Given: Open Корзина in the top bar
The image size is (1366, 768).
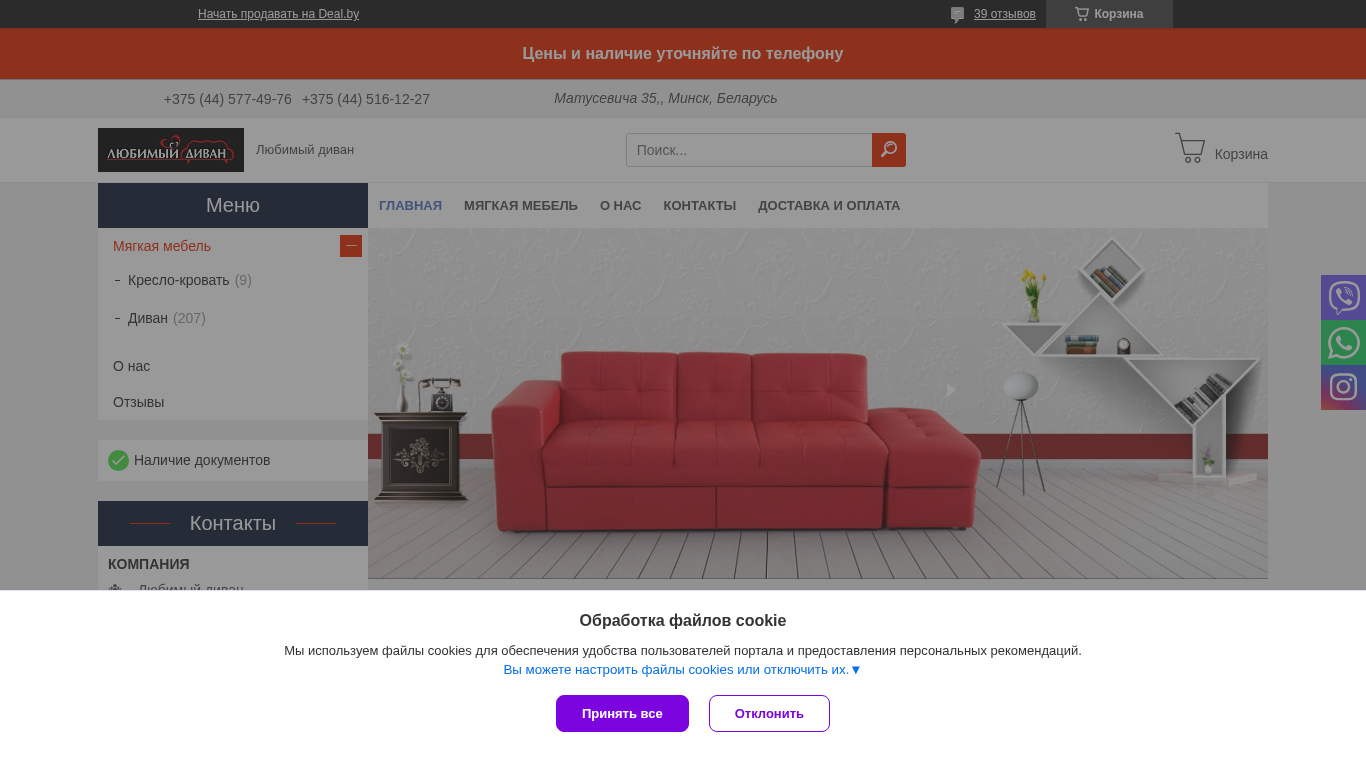Looking at the screenshot, I should click(1109, 14).
